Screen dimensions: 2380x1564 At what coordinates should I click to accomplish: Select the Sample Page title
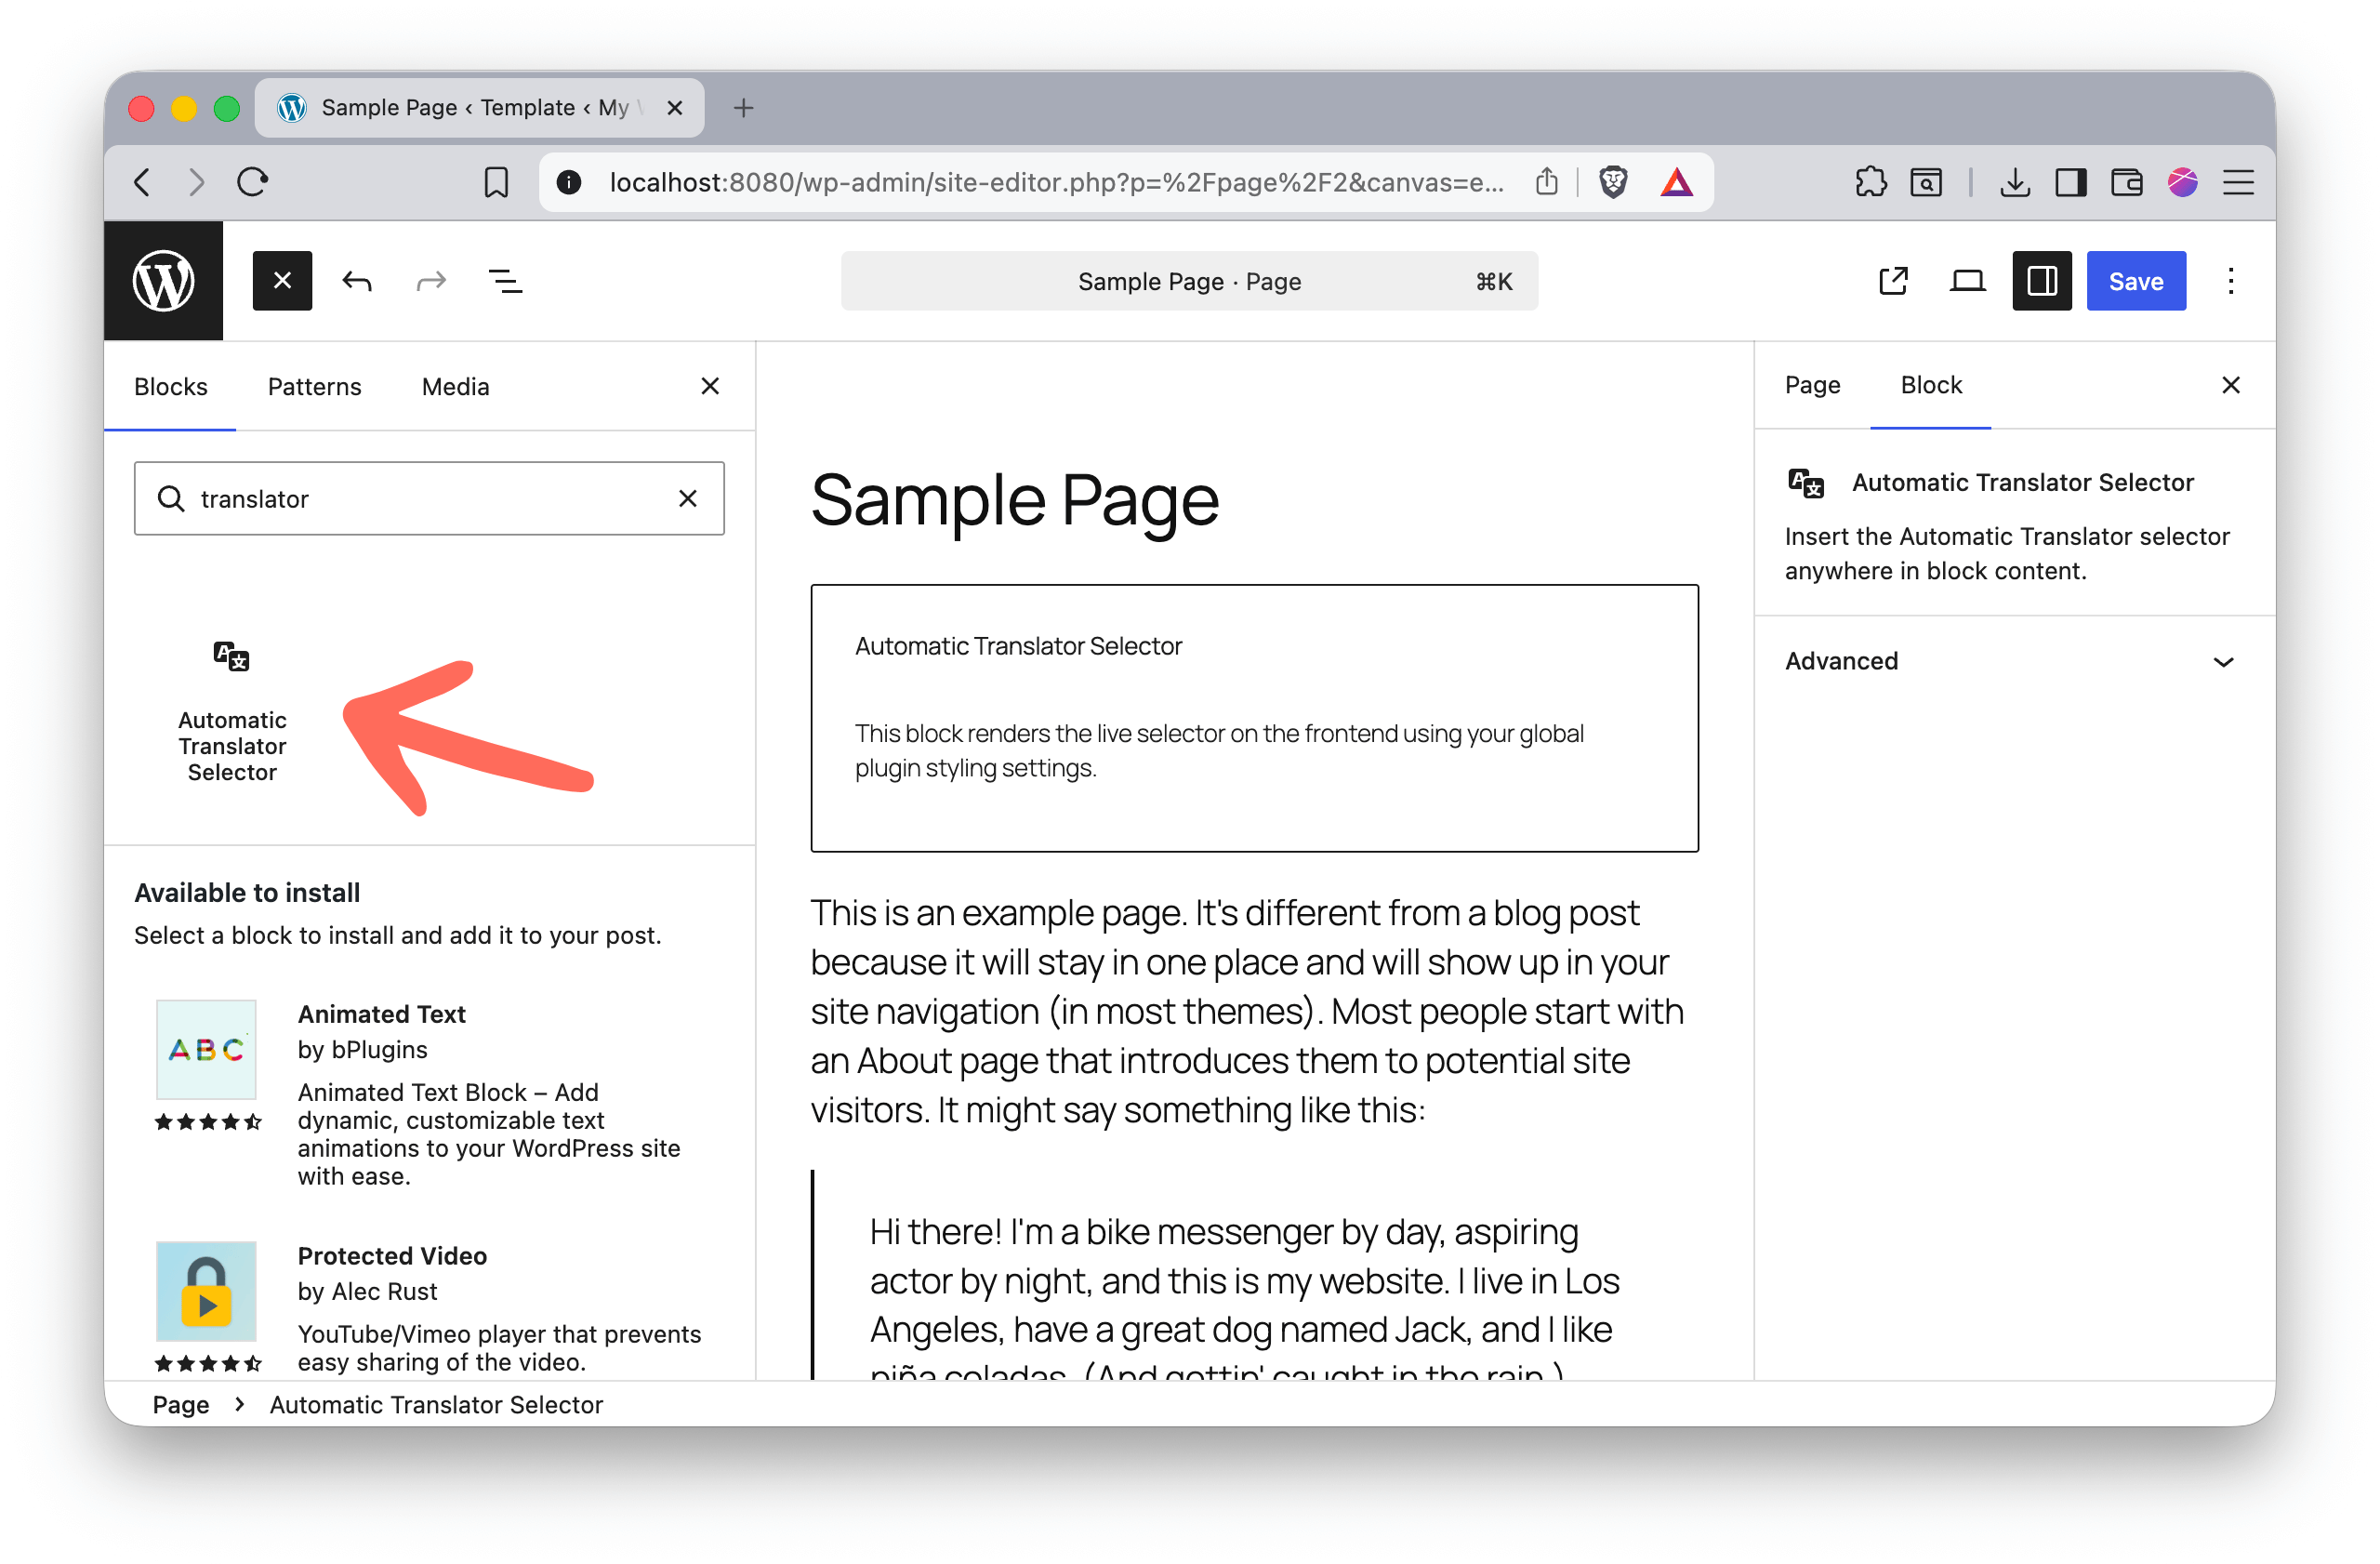[x=1015, y=500]
